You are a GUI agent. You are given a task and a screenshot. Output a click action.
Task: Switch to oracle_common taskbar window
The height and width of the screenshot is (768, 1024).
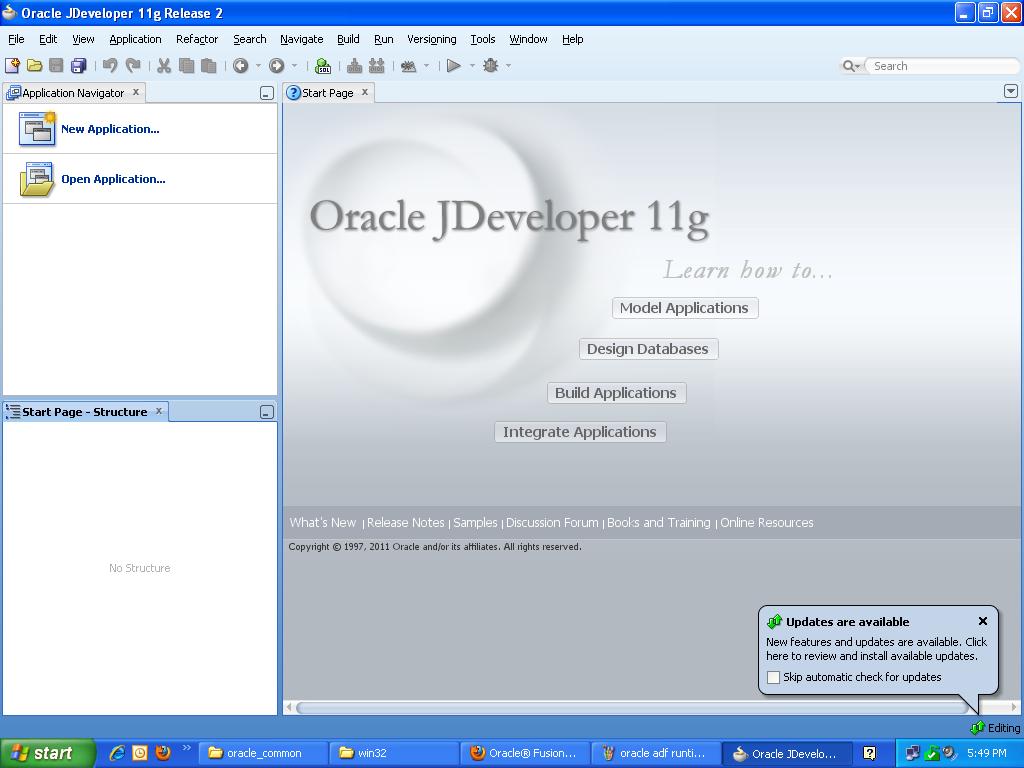tap(262, 753)
